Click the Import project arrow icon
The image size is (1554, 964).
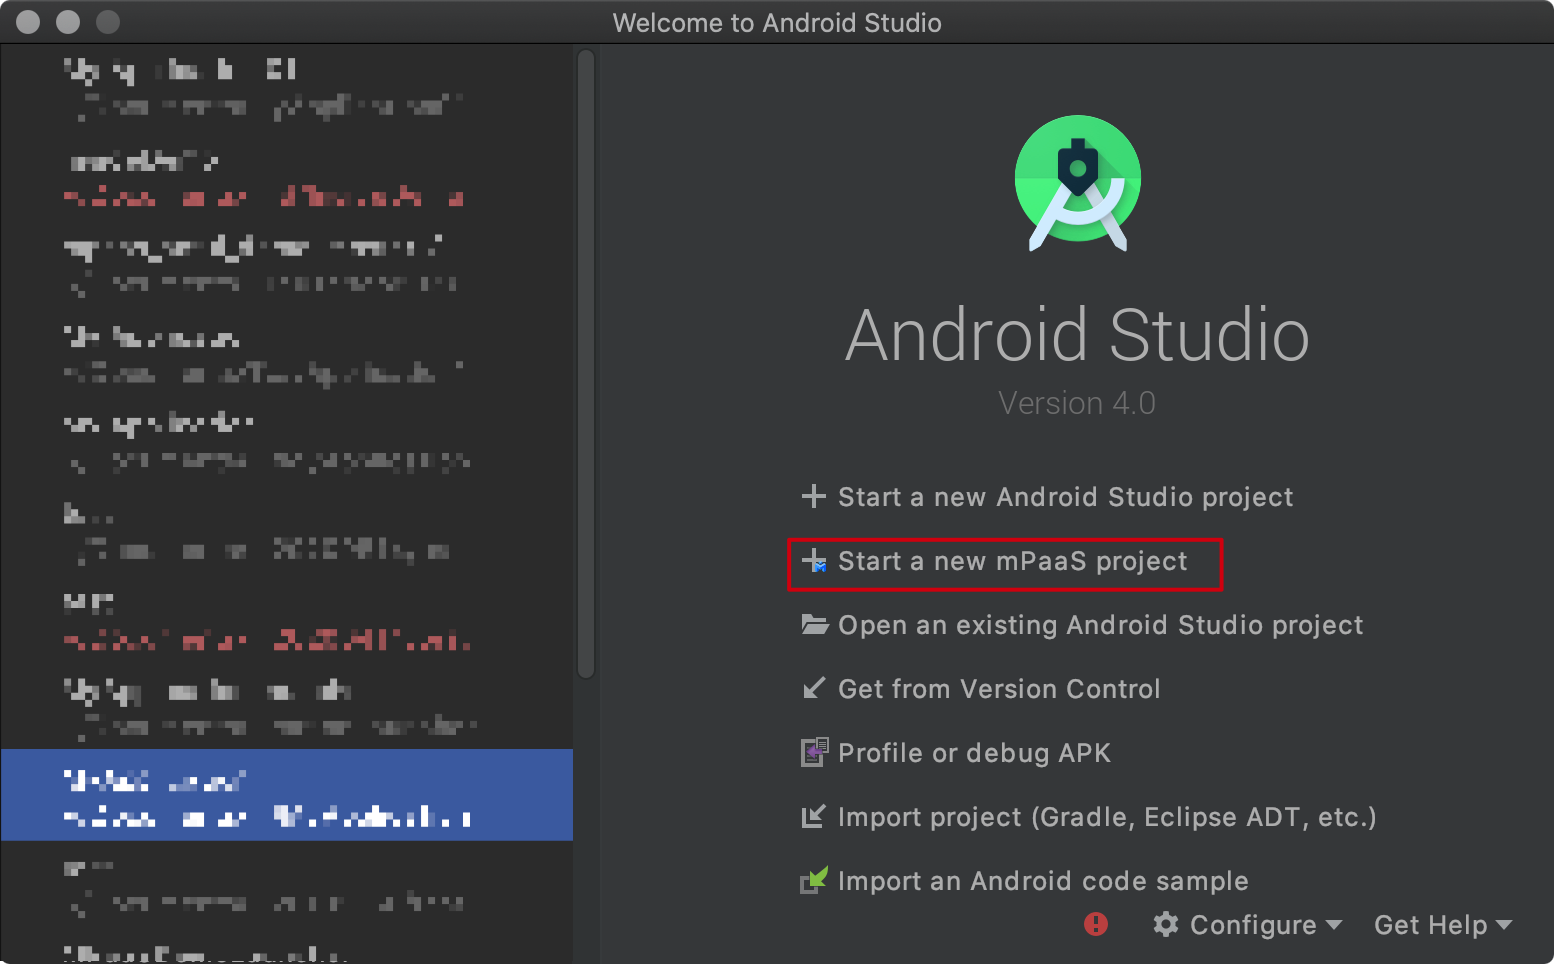point(814,817)
